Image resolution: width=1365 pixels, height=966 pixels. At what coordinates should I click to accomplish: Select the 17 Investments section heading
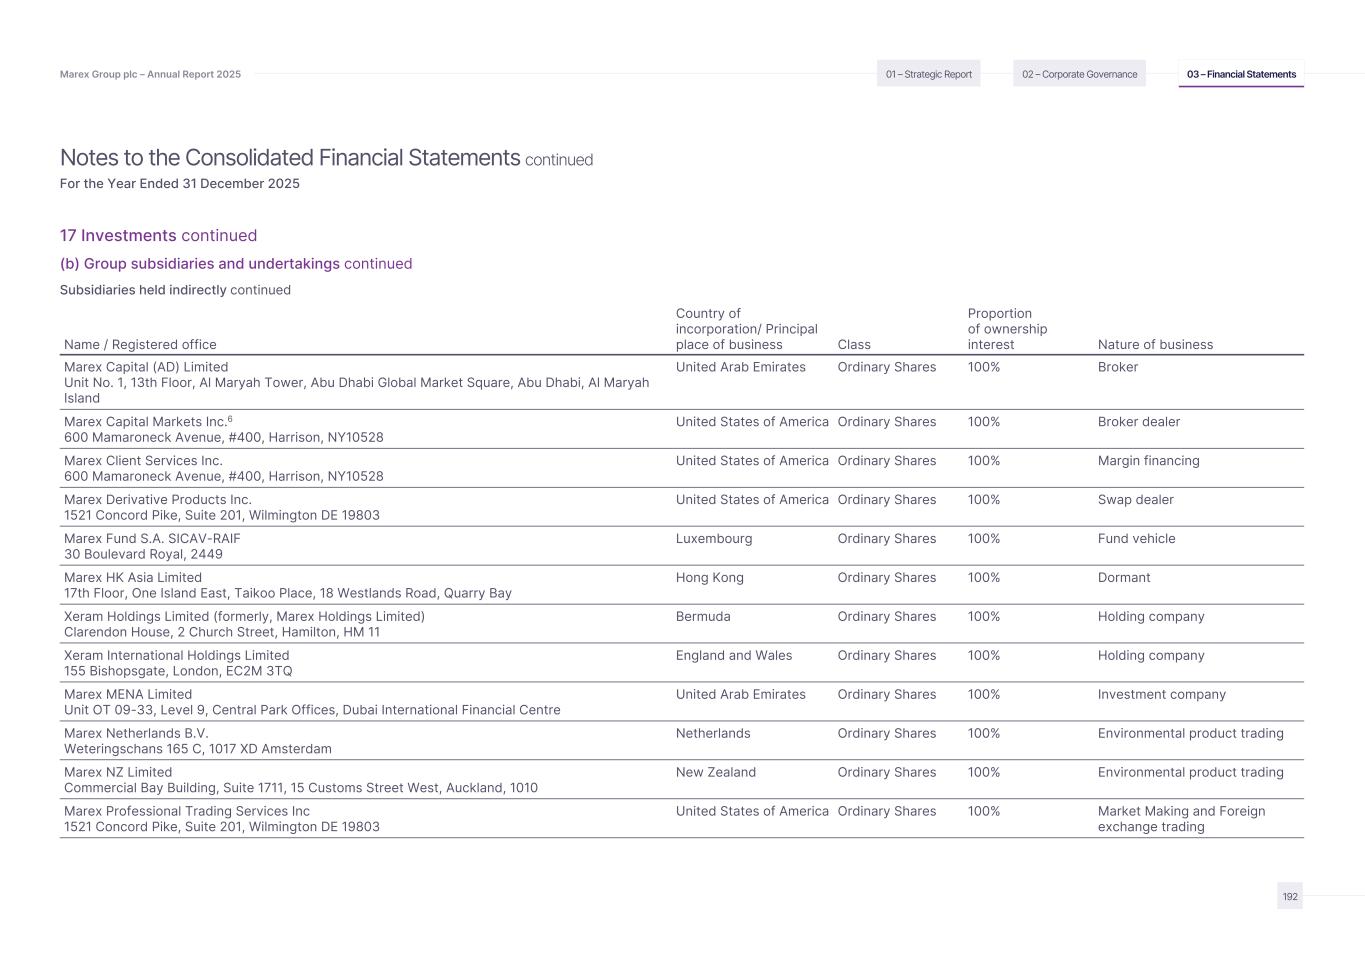(x=158, y=236)
